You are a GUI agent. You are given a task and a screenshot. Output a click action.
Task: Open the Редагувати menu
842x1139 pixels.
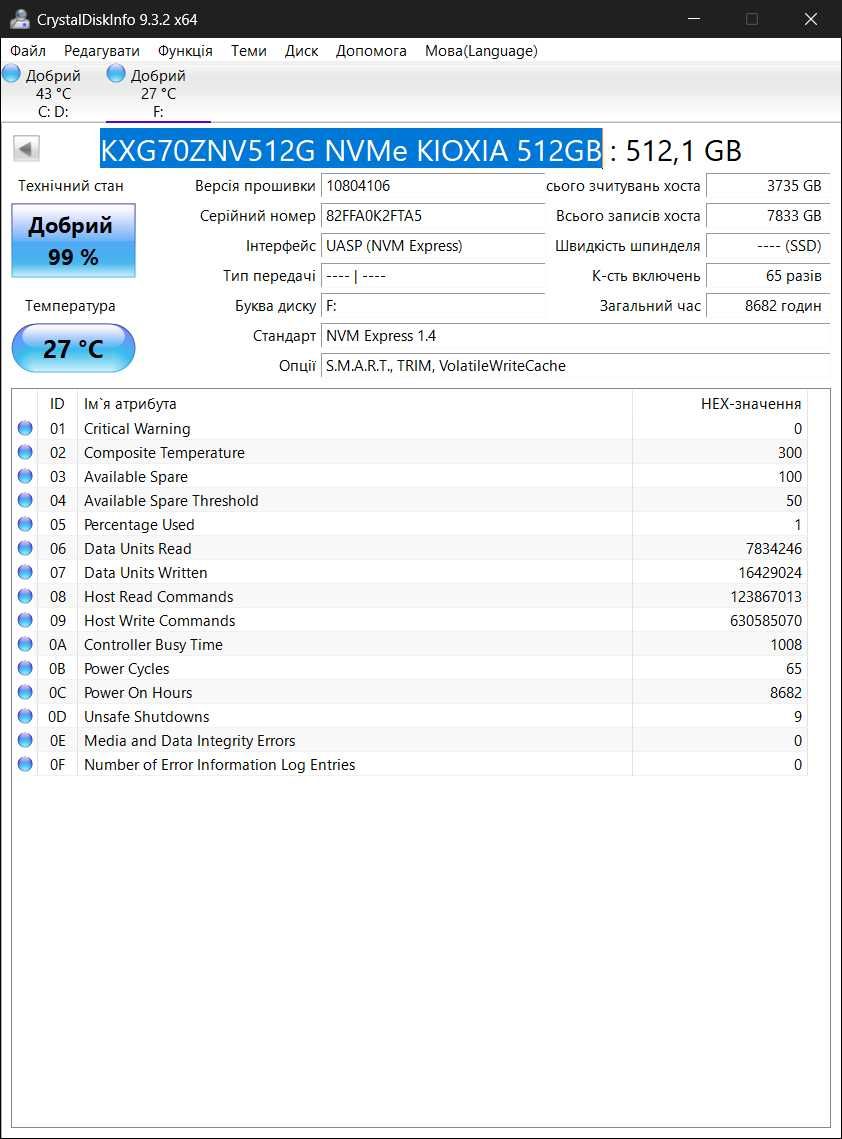(102, 51)
